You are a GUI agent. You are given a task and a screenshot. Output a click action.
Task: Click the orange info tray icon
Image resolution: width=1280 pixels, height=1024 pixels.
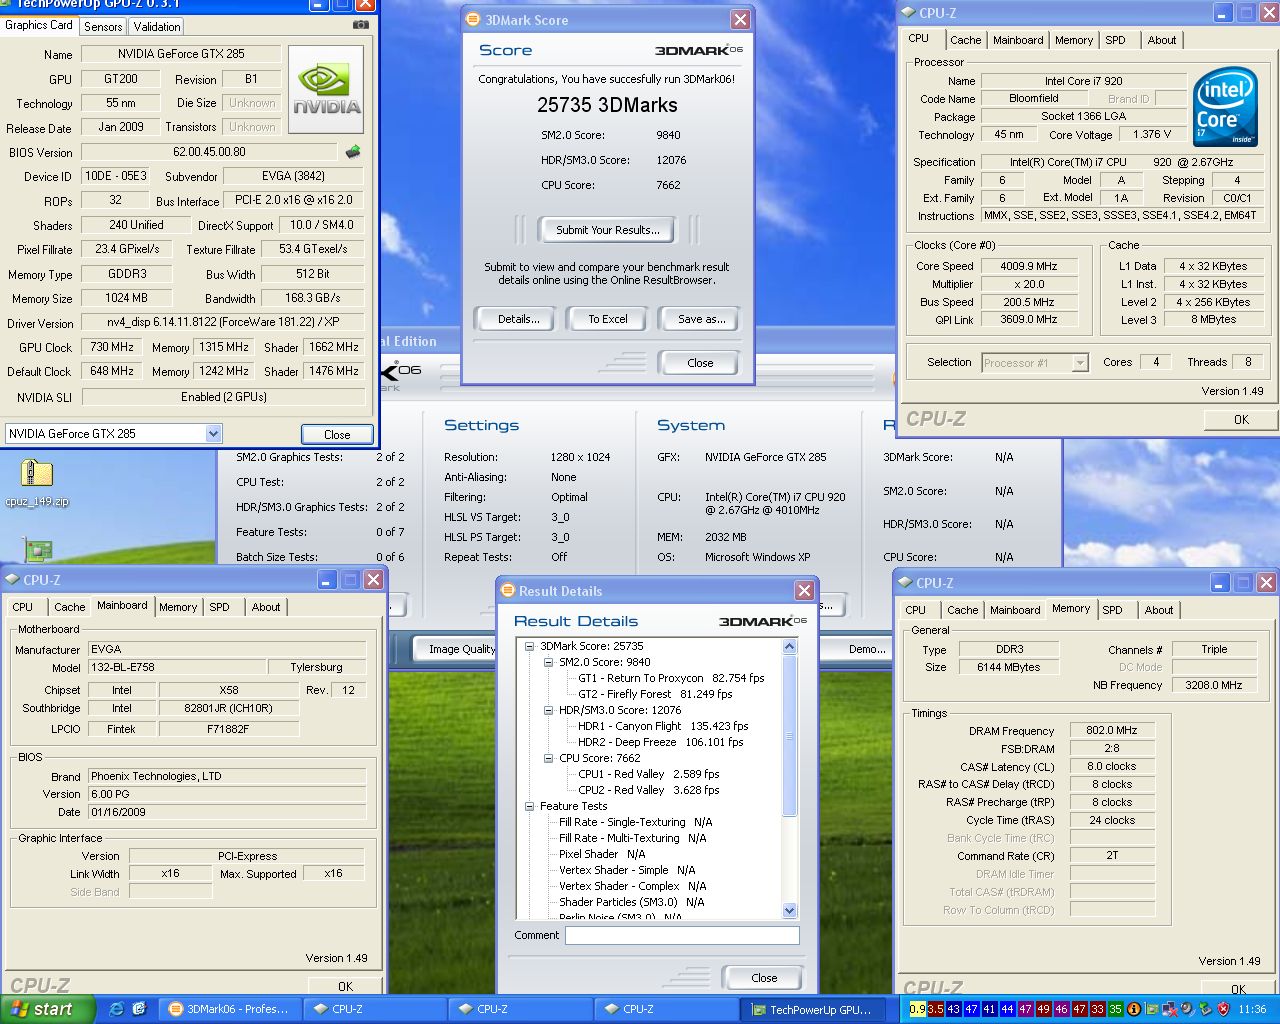pos(1133,1009)
